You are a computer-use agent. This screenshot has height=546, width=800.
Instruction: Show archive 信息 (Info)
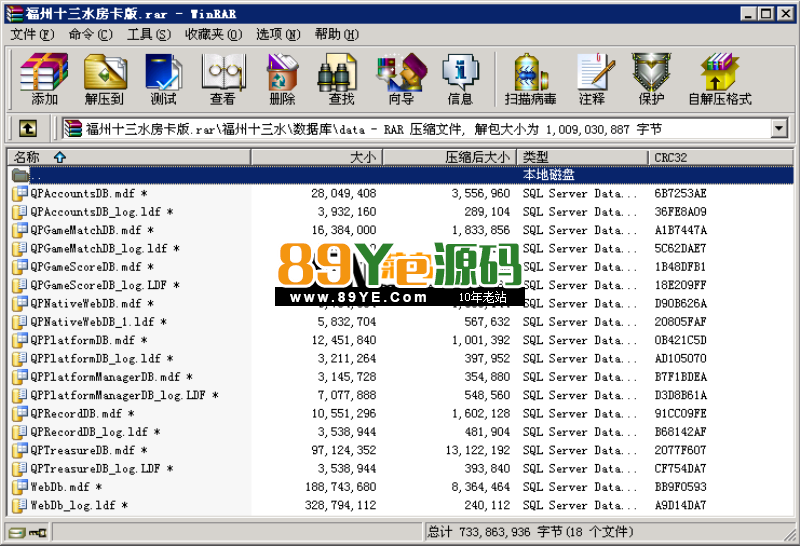click(x=460, y=79)
